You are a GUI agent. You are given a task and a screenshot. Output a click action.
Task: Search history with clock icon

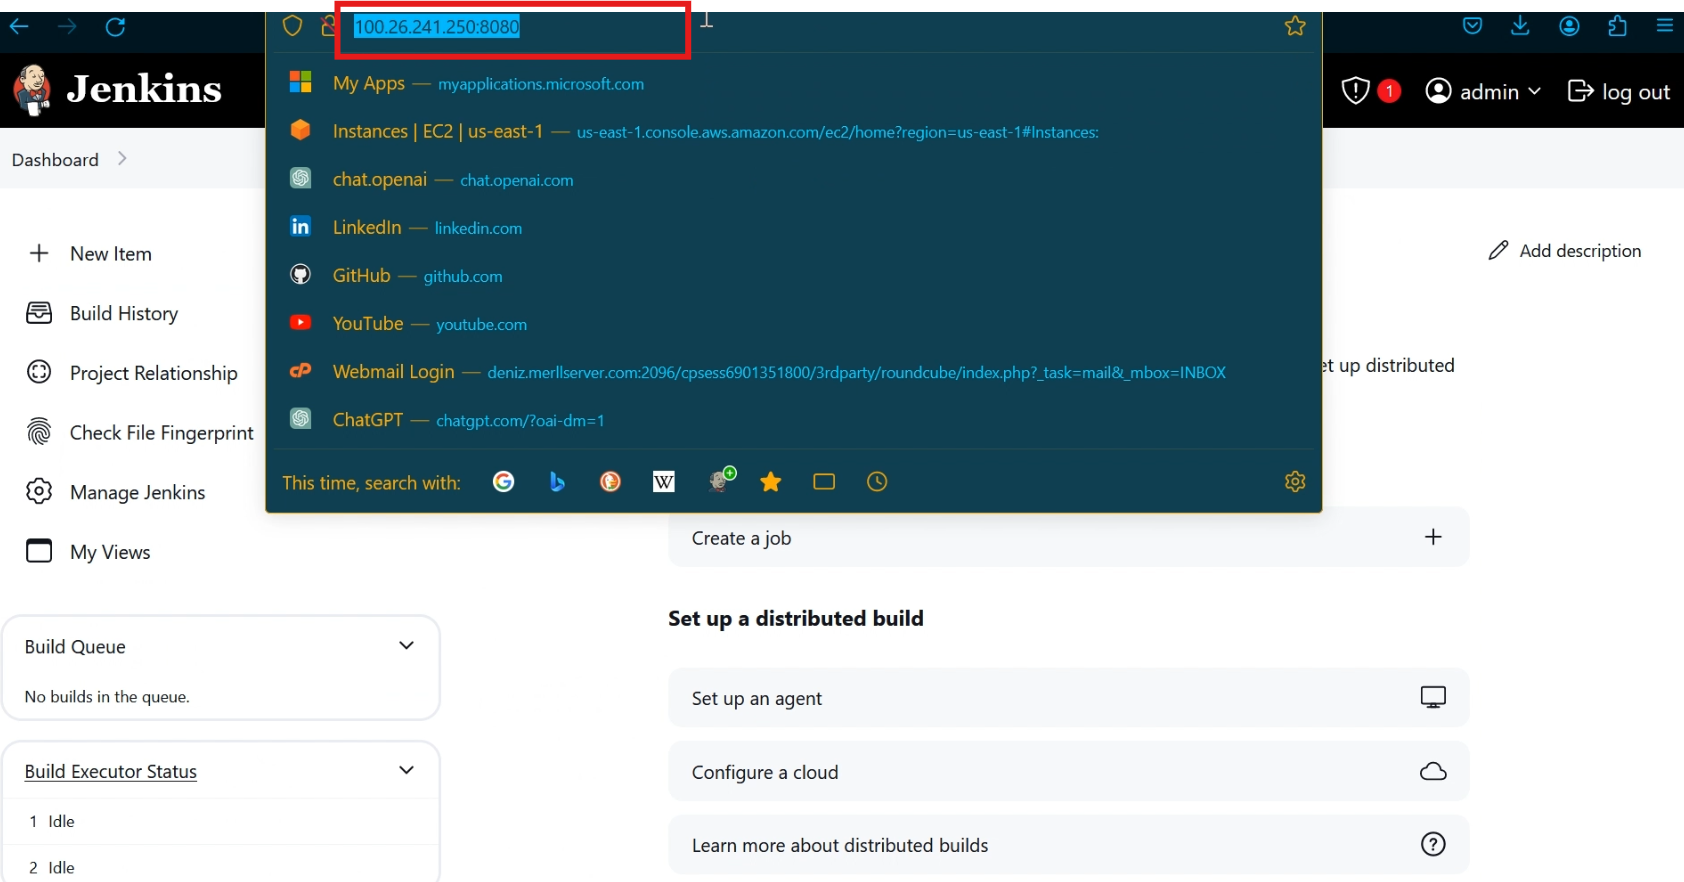coord(877,482)
